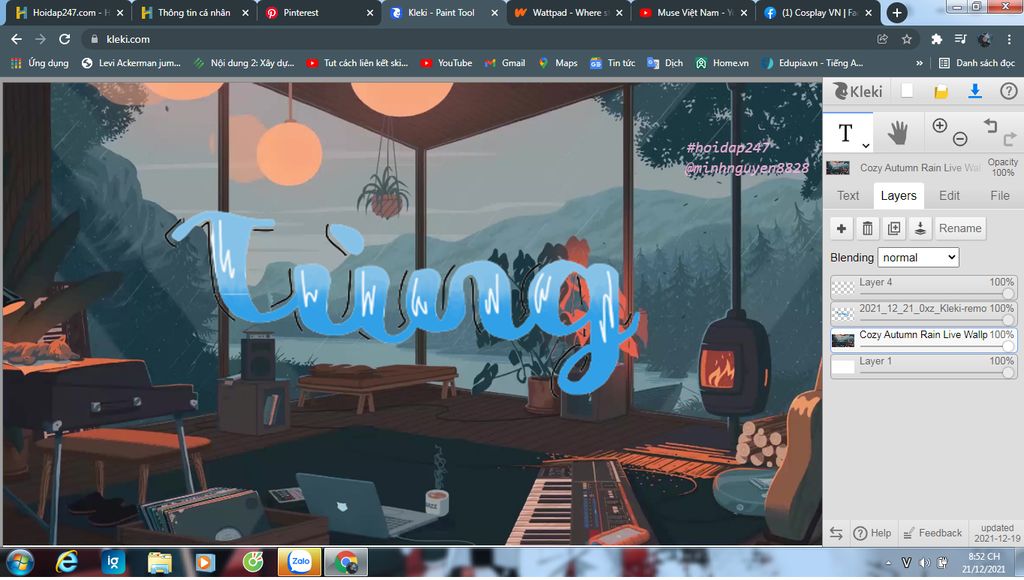Select the 2021_12_21_0xz_Kleki-remo layer
The width and height of the screenshot is (1024, 580).
[923, 313]
